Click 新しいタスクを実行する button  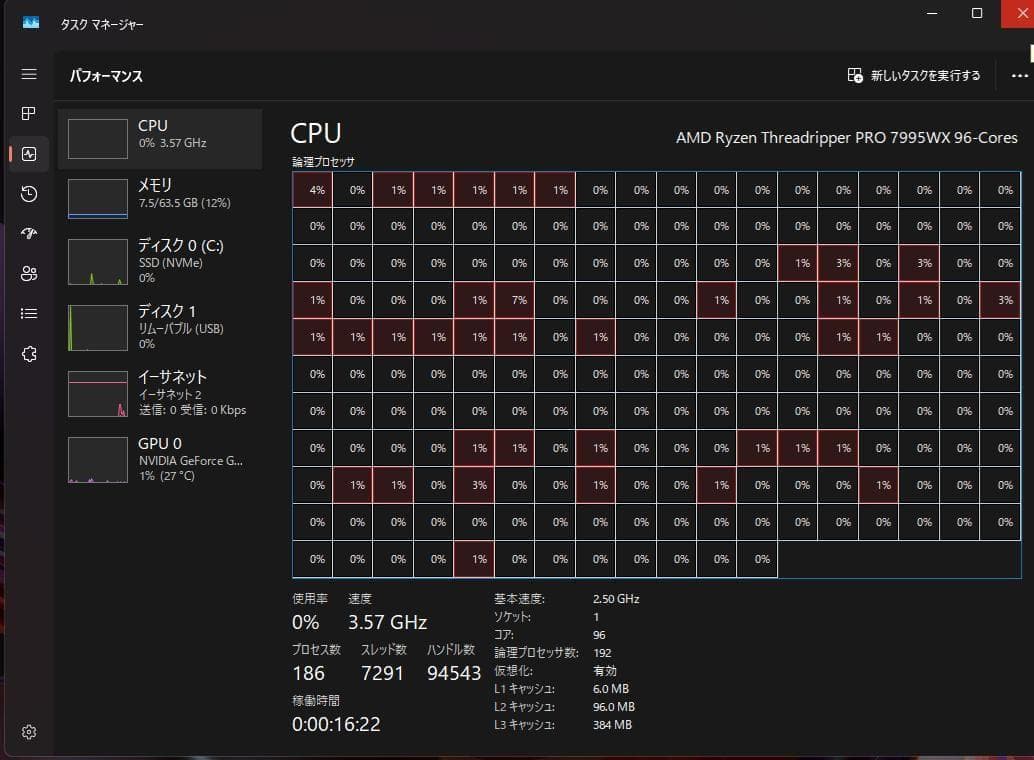(912, 75)
